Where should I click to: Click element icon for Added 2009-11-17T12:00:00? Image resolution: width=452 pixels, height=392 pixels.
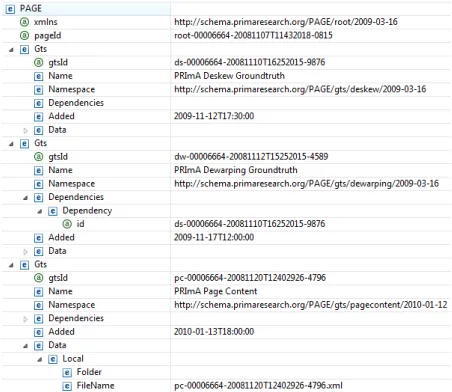pyautogui.click(x=39, y=238)
